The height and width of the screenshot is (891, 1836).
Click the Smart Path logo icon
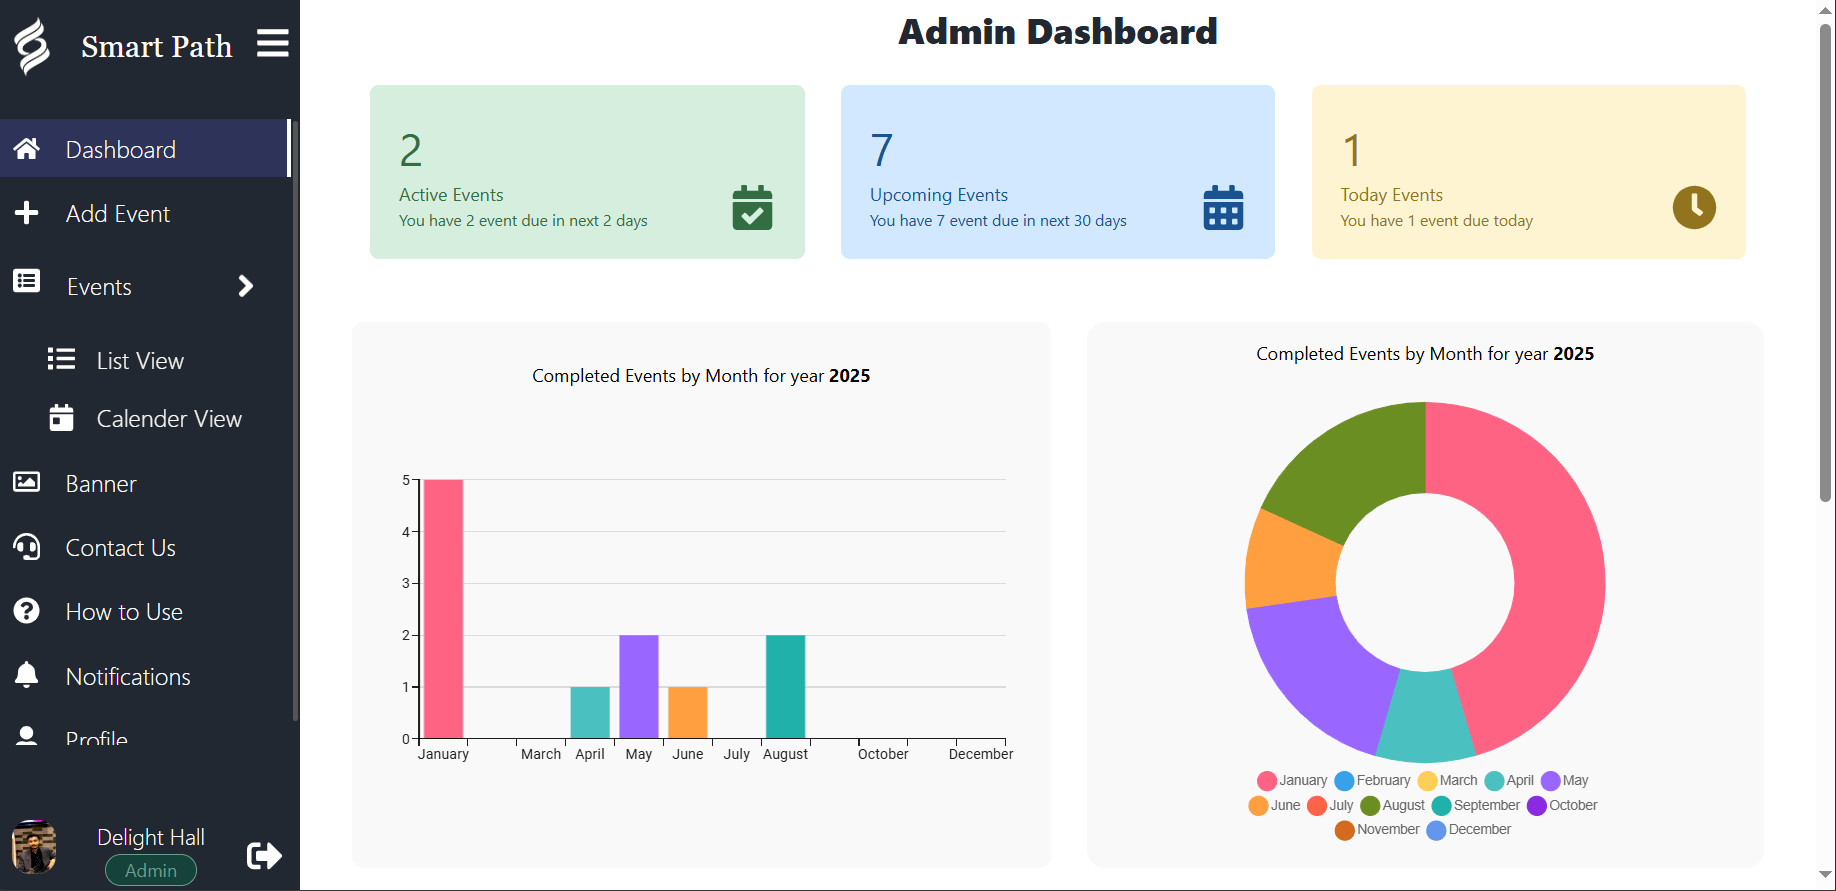(32, 46)
